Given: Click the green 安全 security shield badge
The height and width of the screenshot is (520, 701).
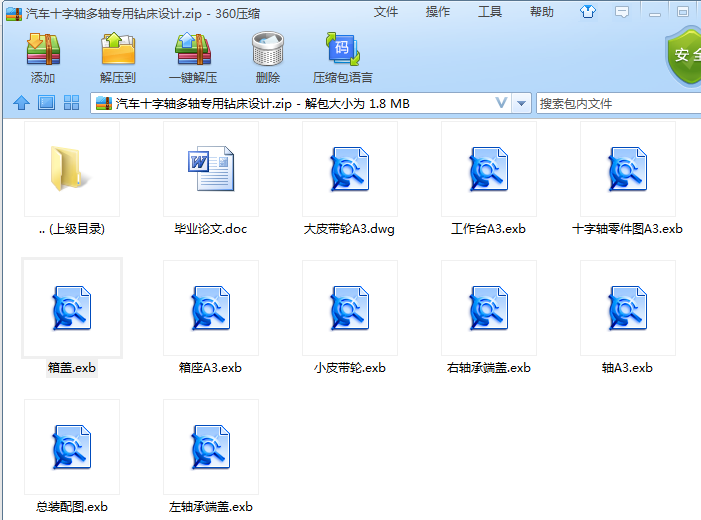Looking at the screenshot, I should 685,56.
